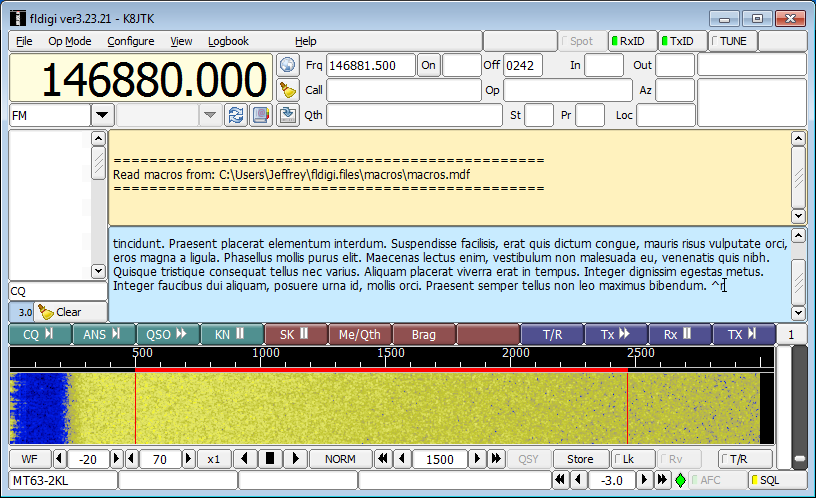Click the KN macro button
The width and height of the screenshot is (816, 498).
[x=232, y=335]
